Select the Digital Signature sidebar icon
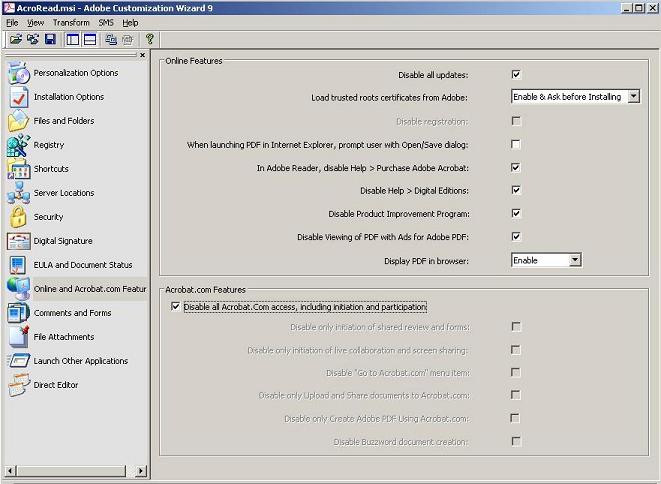 pyautogui.click(x=19, y=241)
